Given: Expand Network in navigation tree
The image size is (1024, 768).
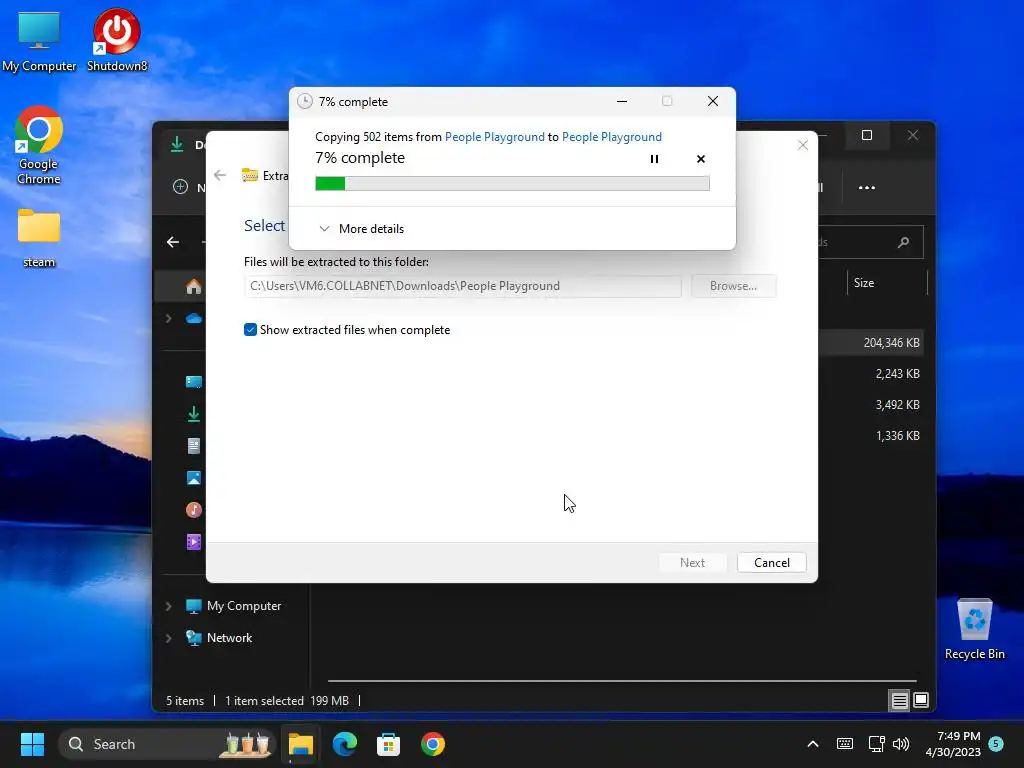Looking at the screenshot, I should click(168, 638).
